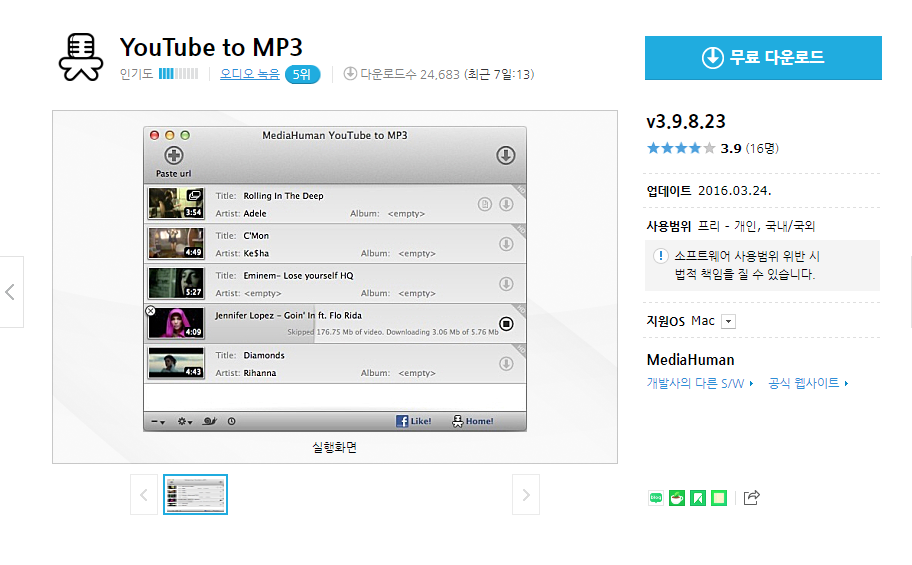Screen dimensions: 912x565
Task: Open the 지원OS Mac dropdown arrow
Action: coord(728,321)
